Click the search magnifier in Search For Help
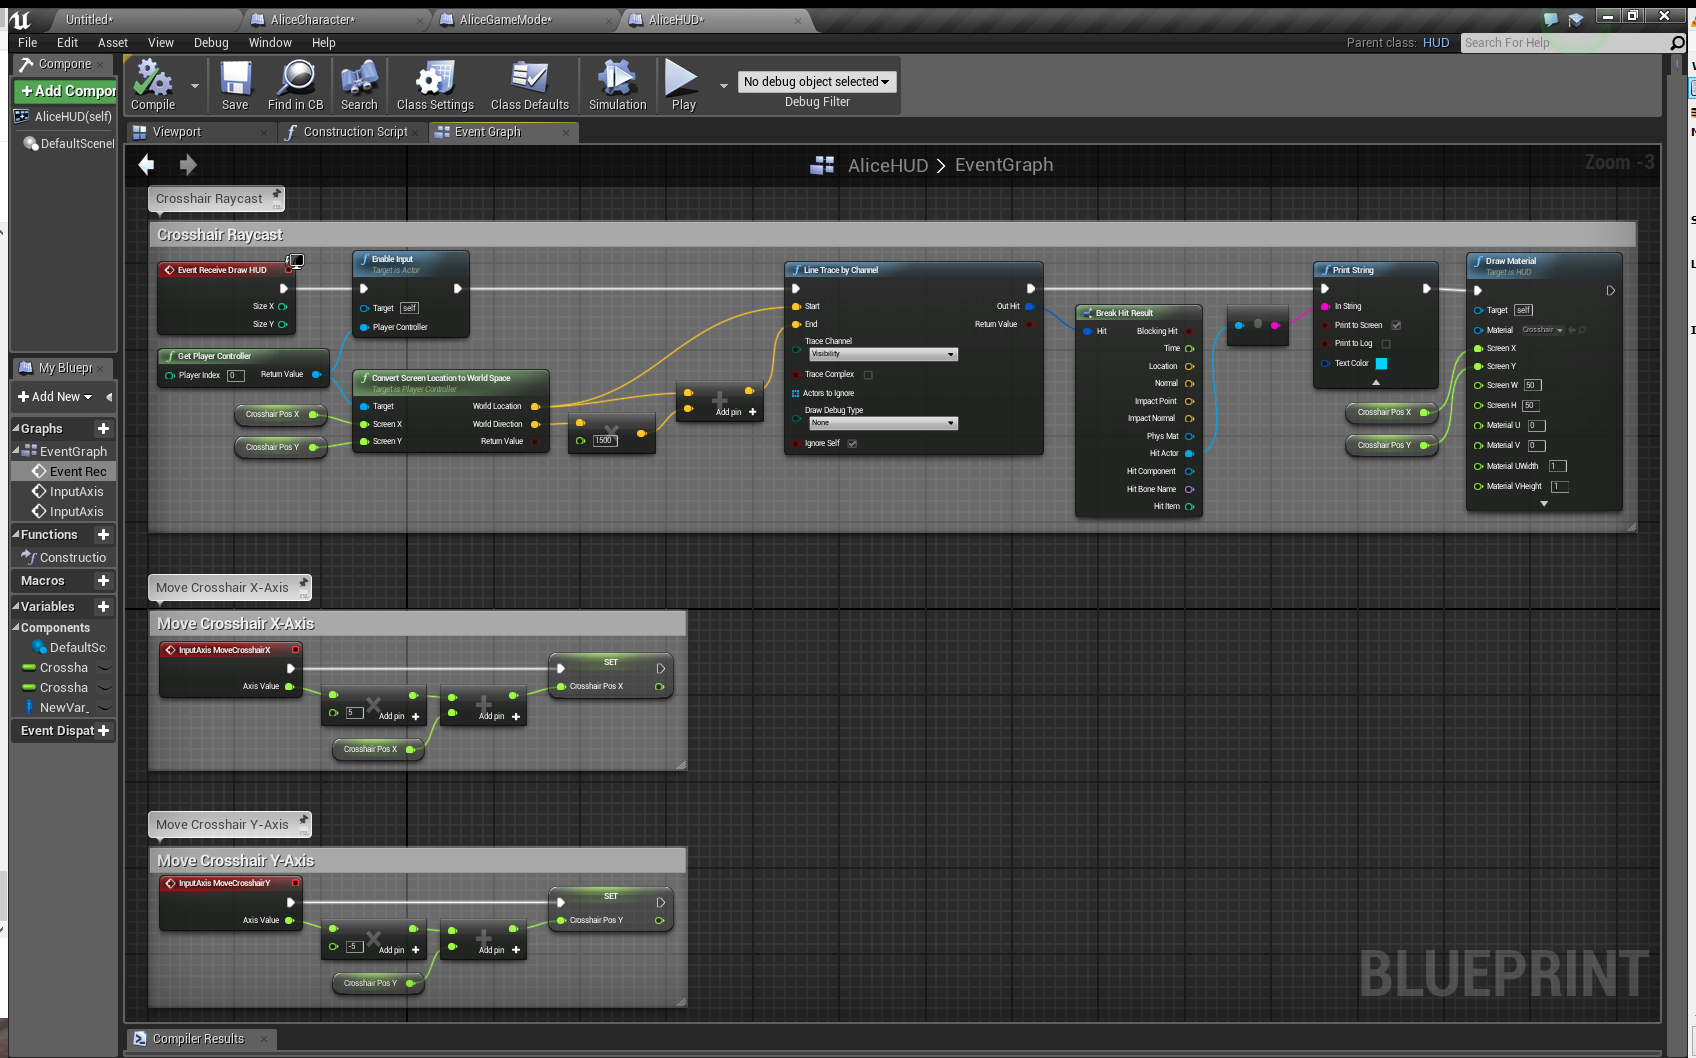1696x1058 pixels. 1677,43
